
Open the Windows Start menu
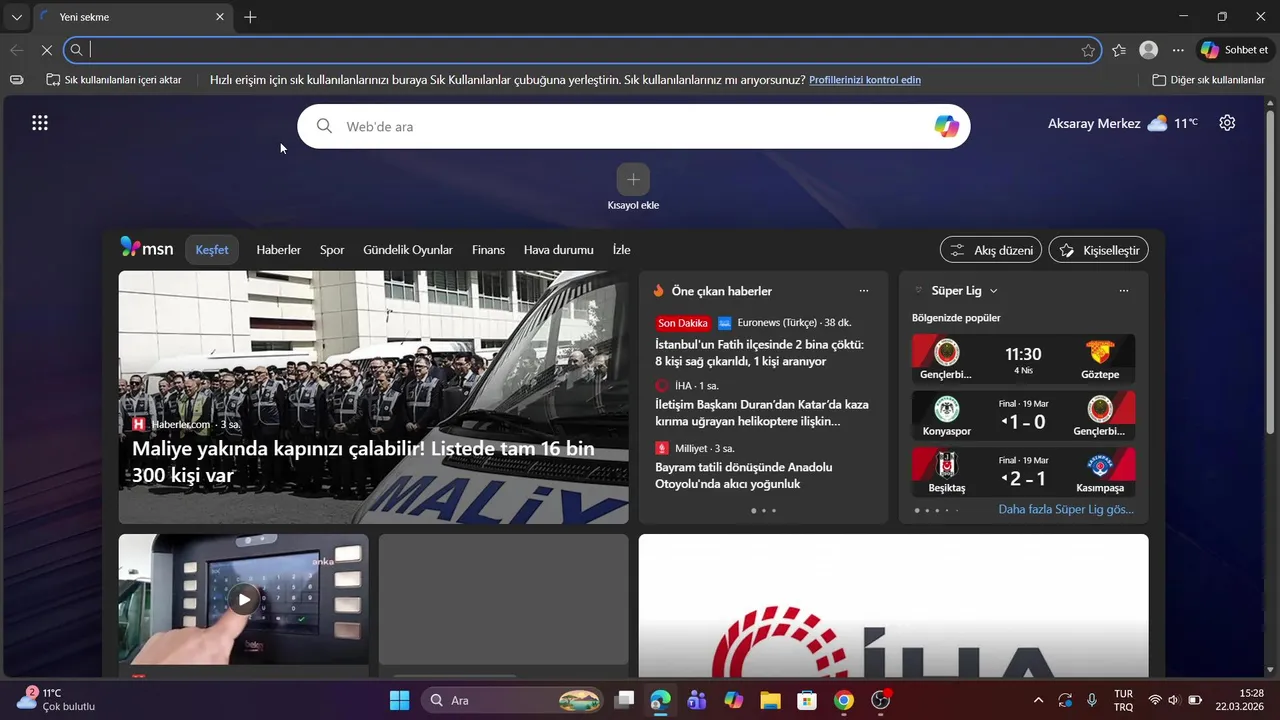pos(399,700)
